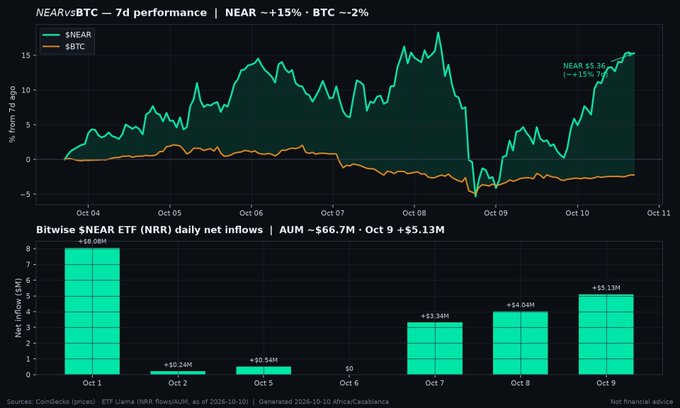The height and width of the screenshot is (408, 680).
Task: Click the +$3.34M bar value label
Action: tap(435, 316)
